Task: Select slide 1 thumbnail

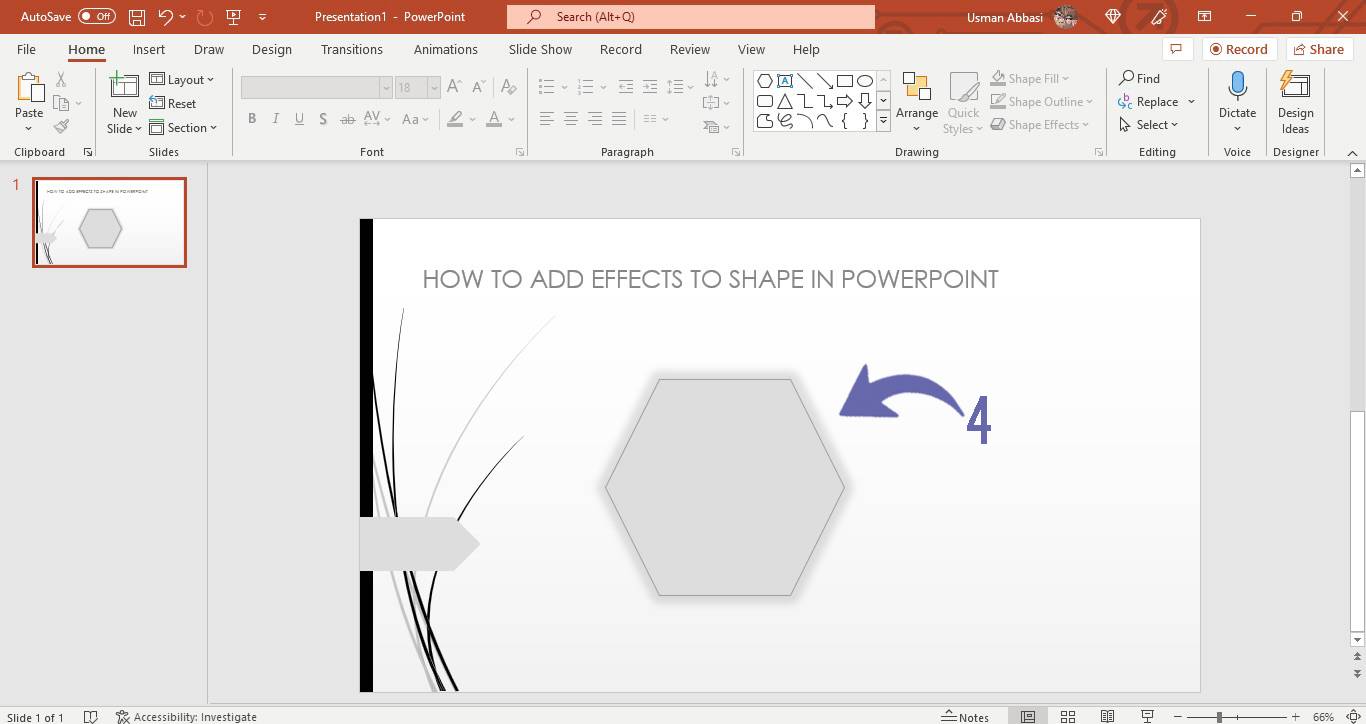Action: coord(109,222)
